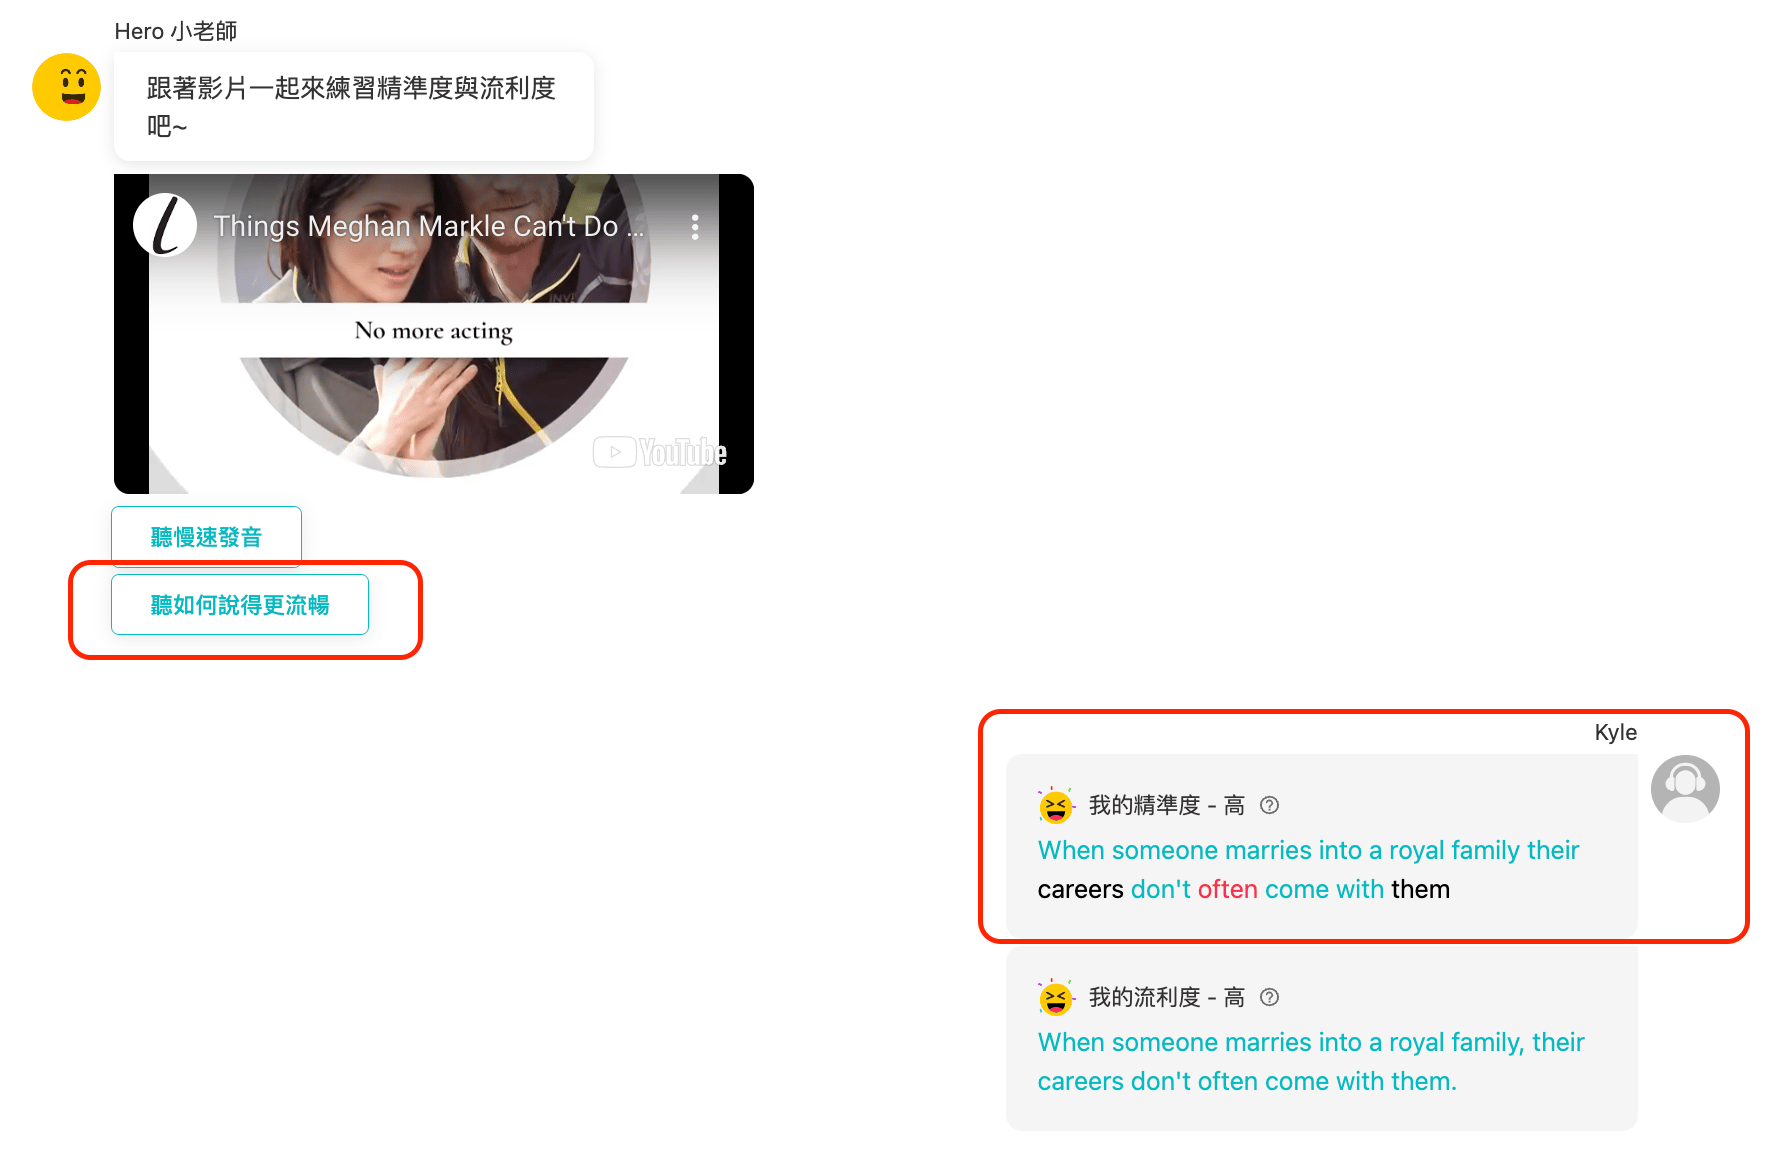Click the 跟著影片一起來練習 message bubble
Image resolution: width=1792 pixels, height=1172 pixels.
[354, 107]
